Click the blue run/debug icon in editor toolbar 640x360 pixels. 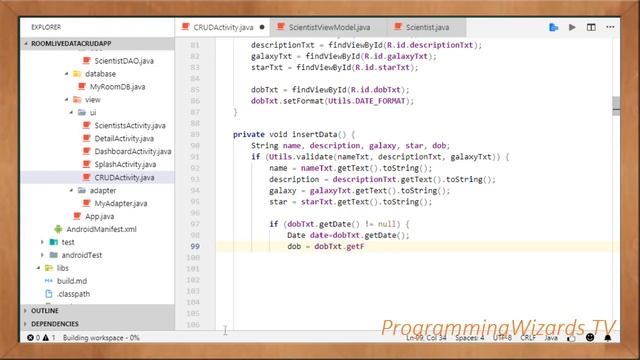[553, 27]
